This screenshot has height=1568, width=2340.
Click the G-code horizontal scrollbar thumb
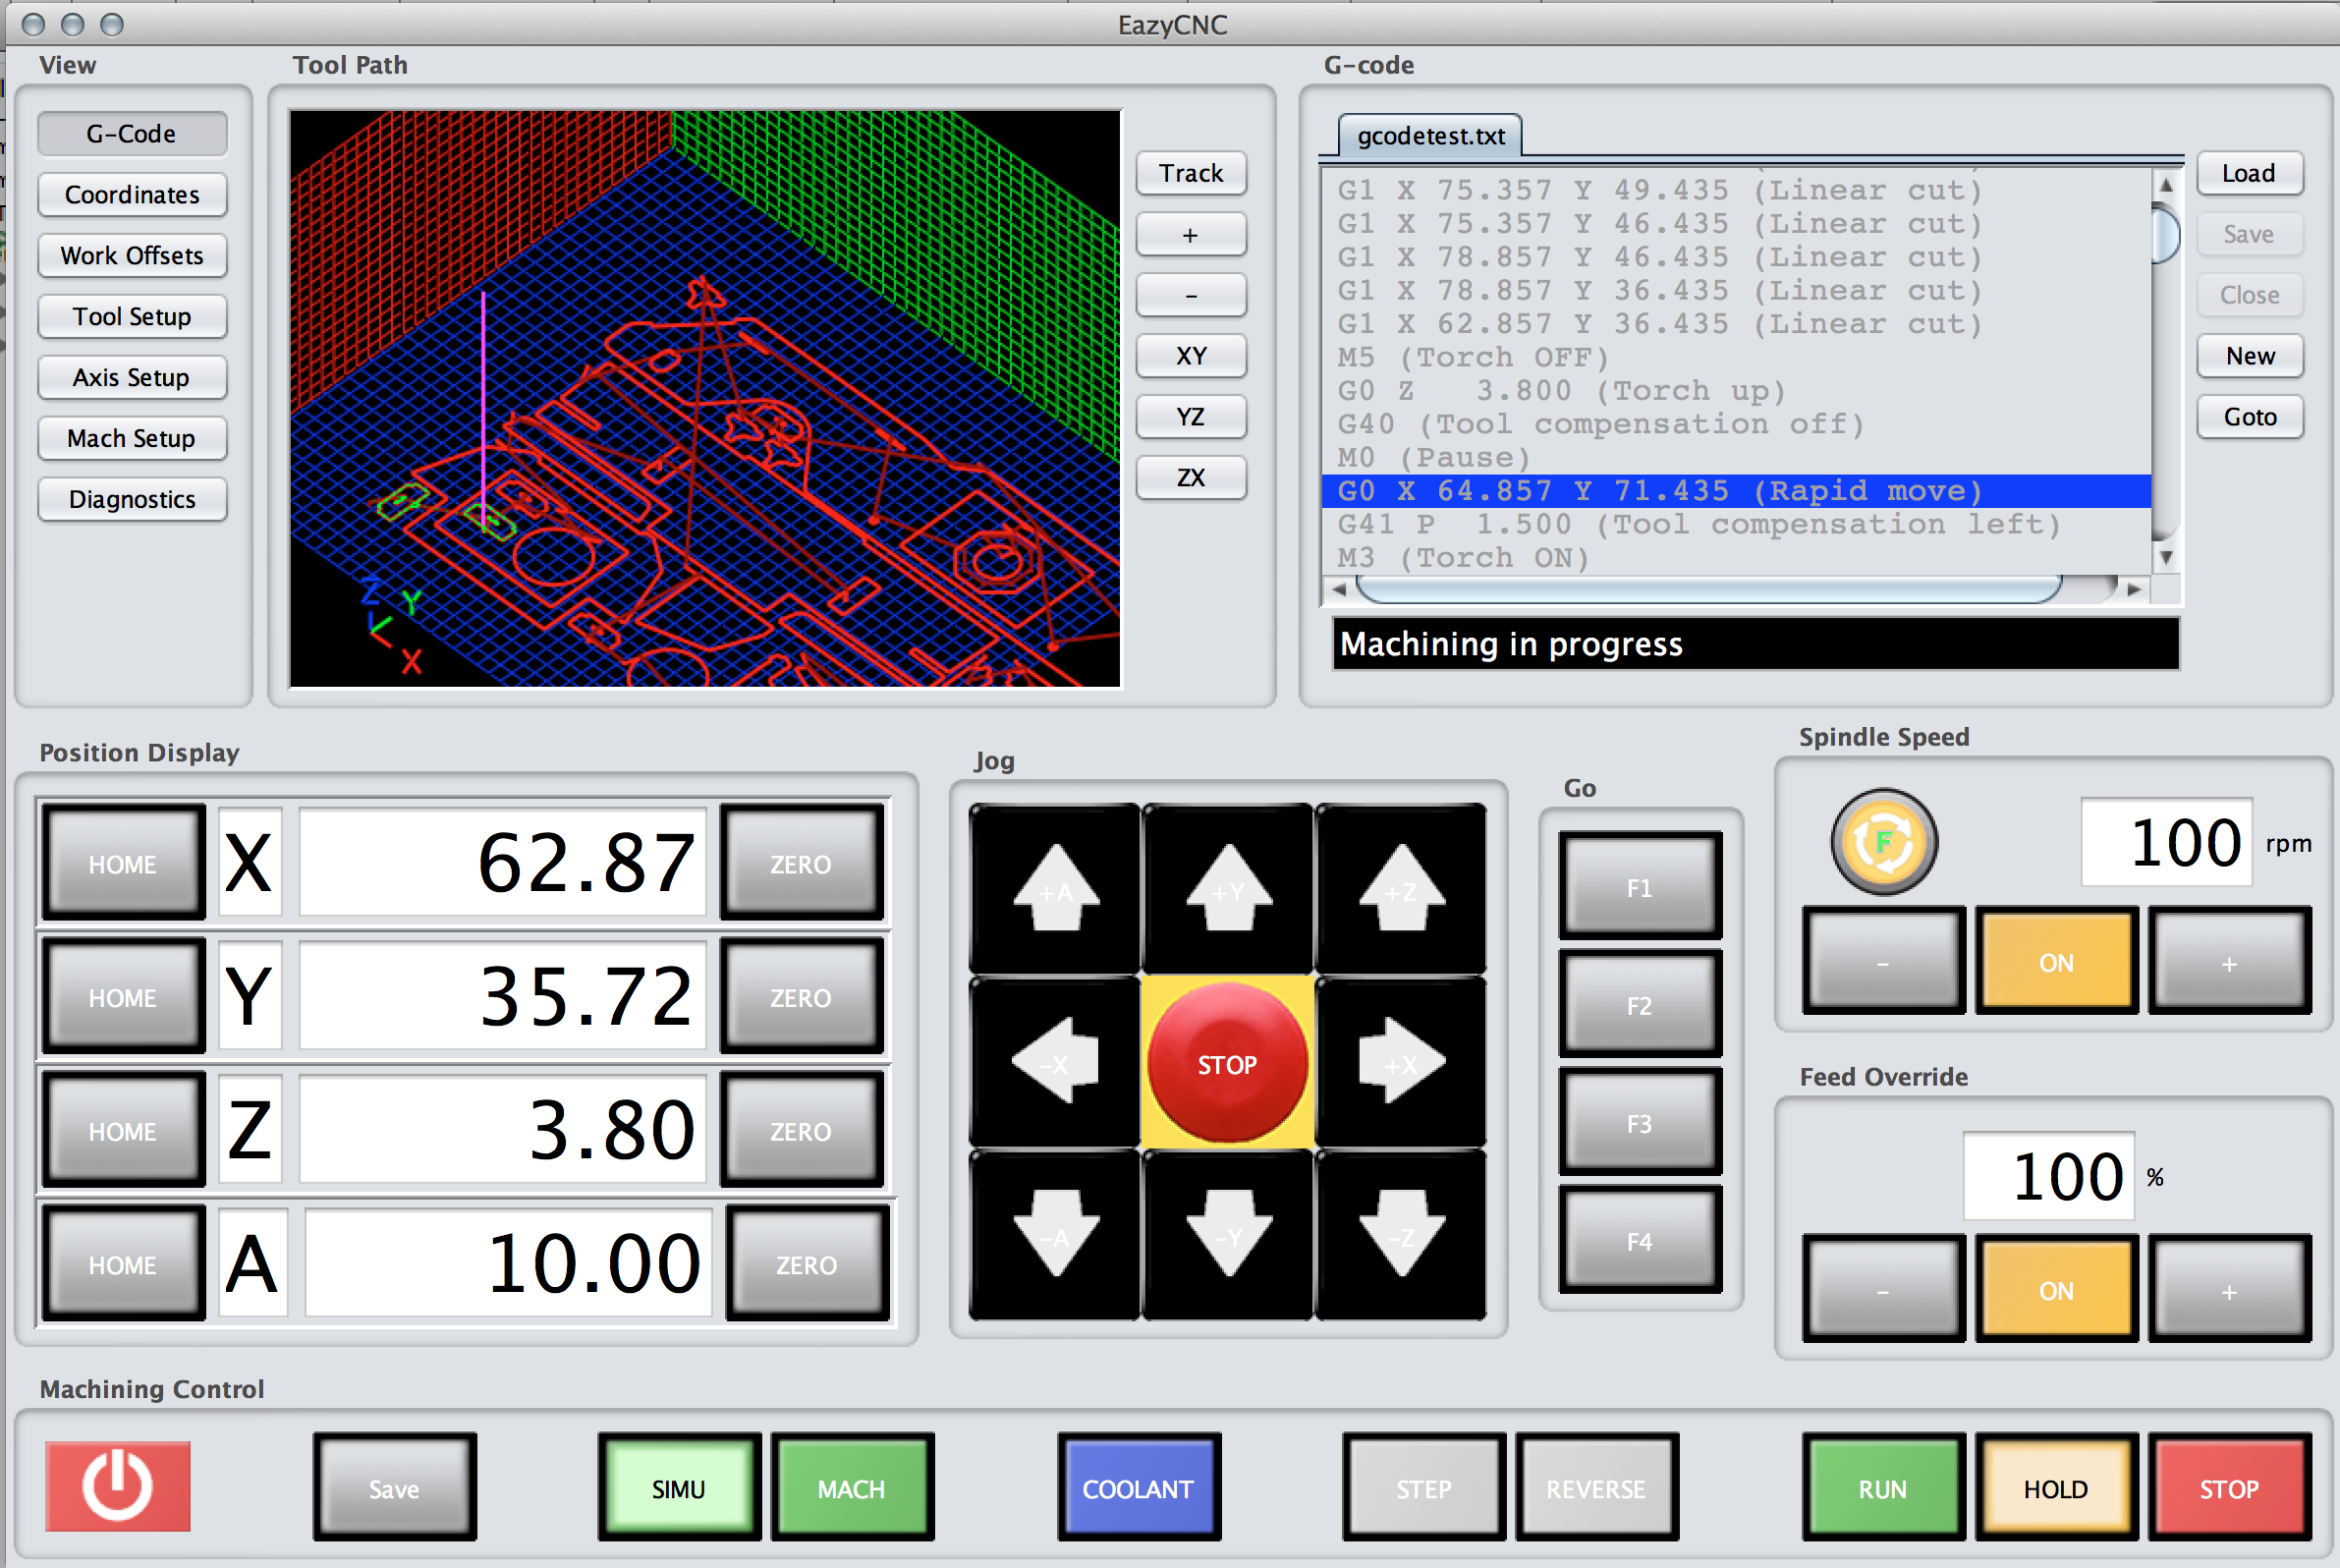click(x=1708, y=590)
